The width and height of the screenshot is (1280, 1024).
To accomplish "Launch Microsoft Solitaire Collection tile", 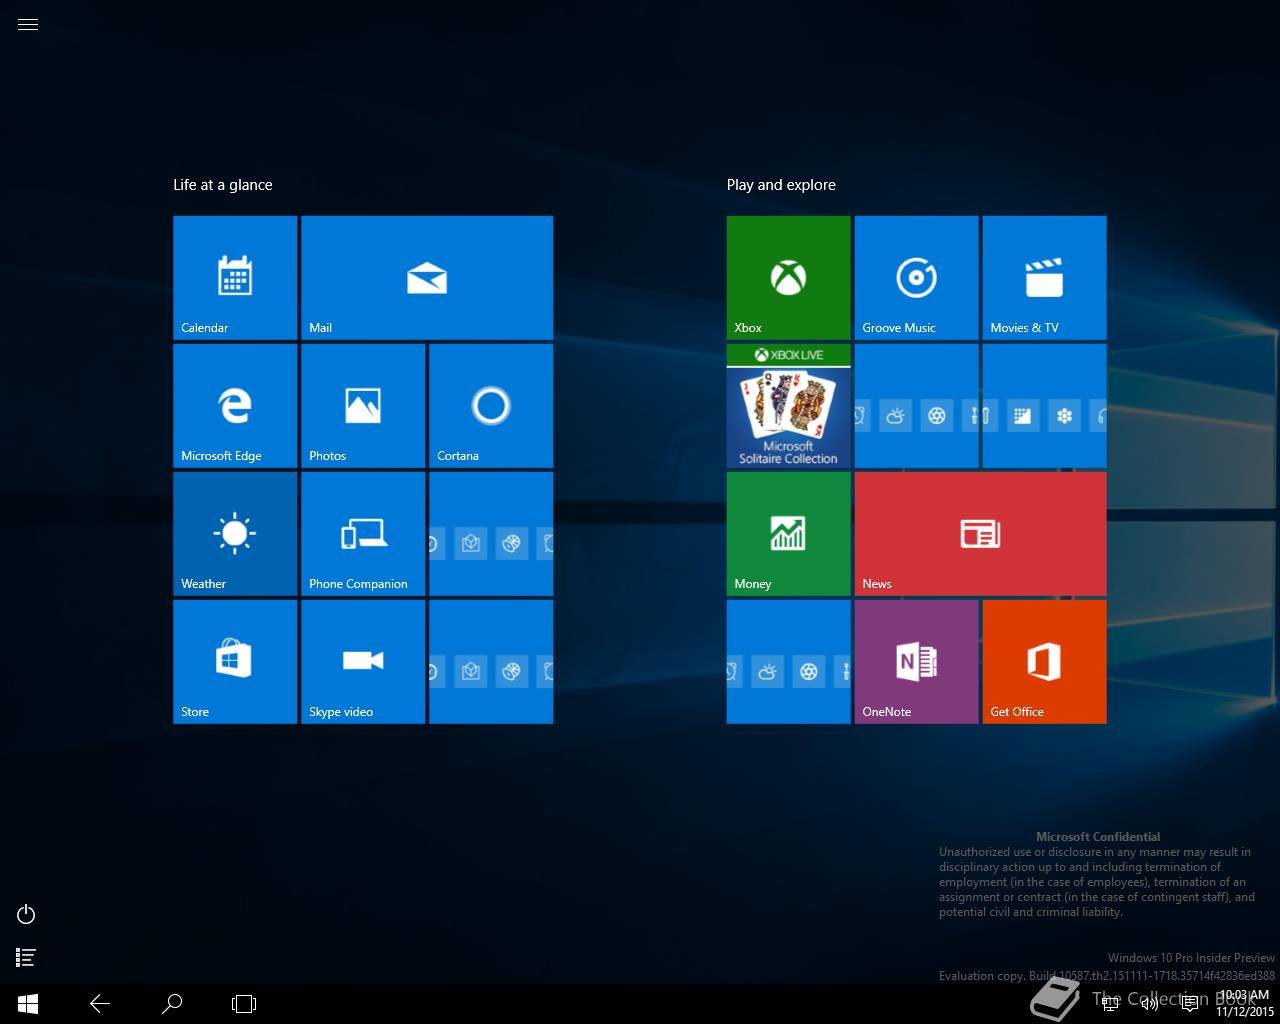I will click(x=789, y=406).
